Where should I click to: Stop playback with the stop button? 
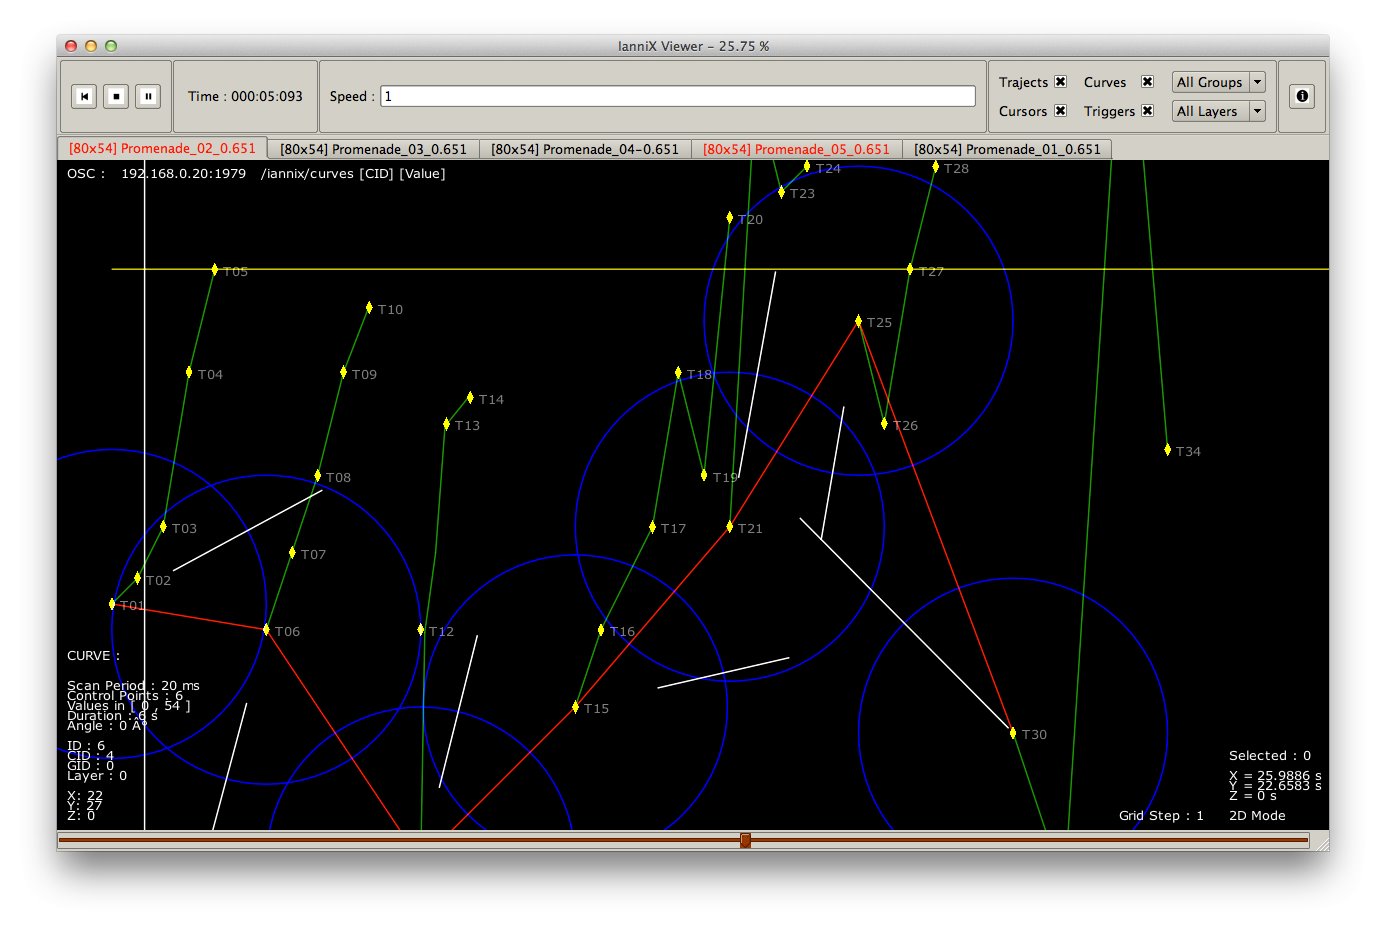[x=116, y=96]
